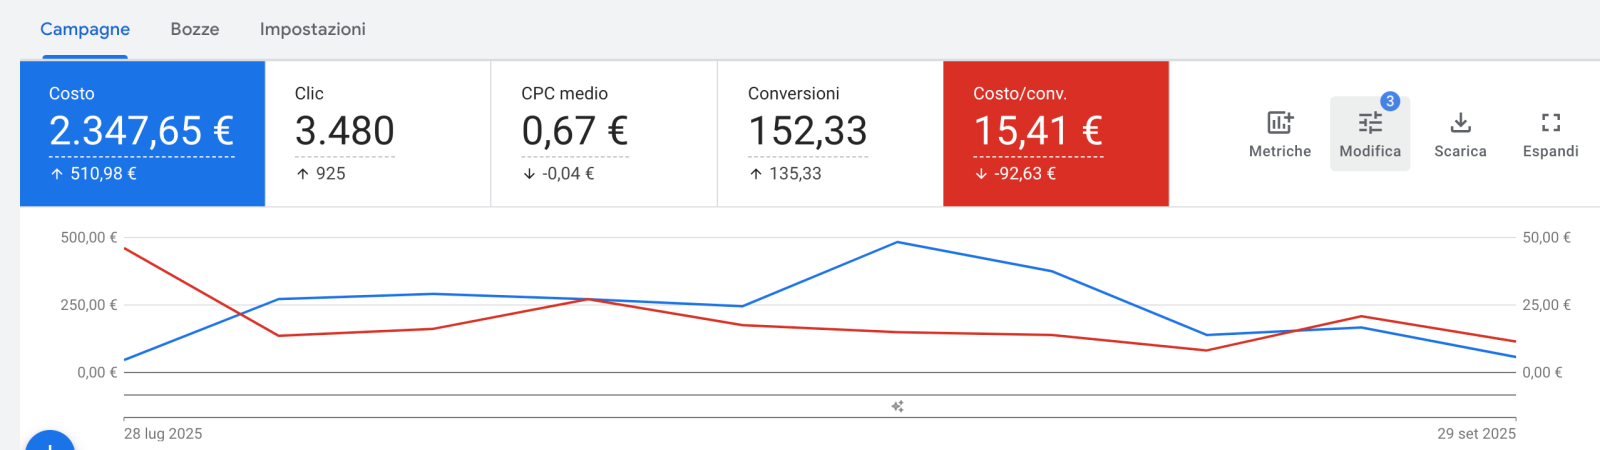Expand the chart with the Espandi icon
Image resolution: width=1600 pixels, height=450 pixels.
(x=1551, y=123)
